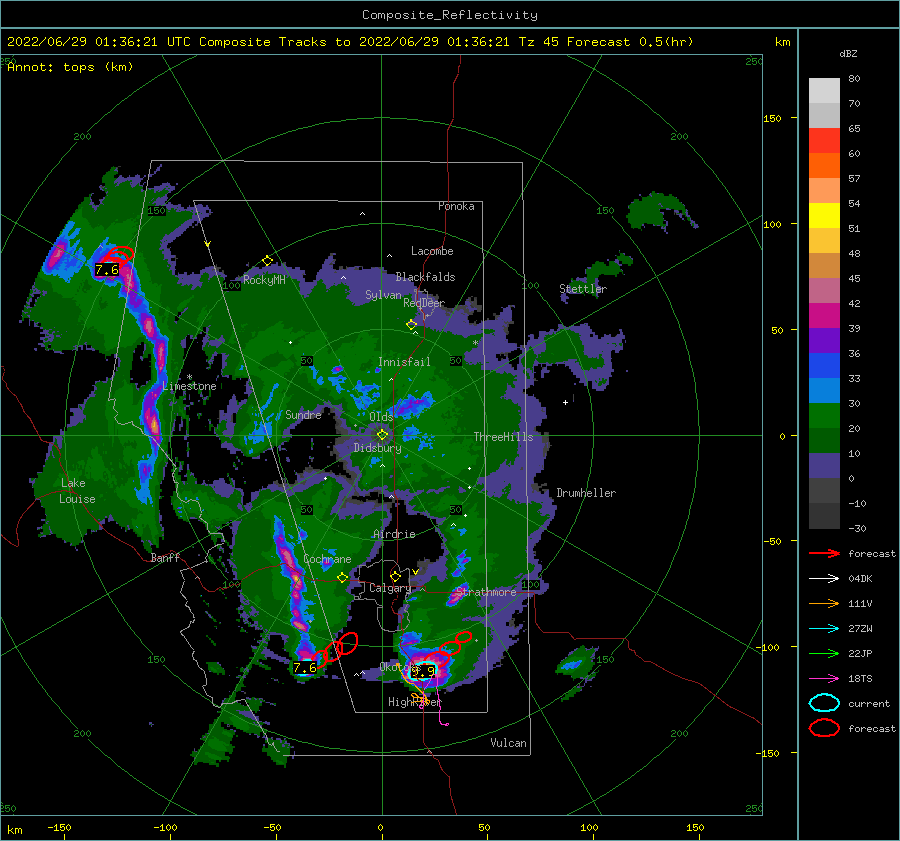Click the cyan 'current' ellipse legend icon
Viewport: 900px width, 841px height.
[x=824, y=703]
